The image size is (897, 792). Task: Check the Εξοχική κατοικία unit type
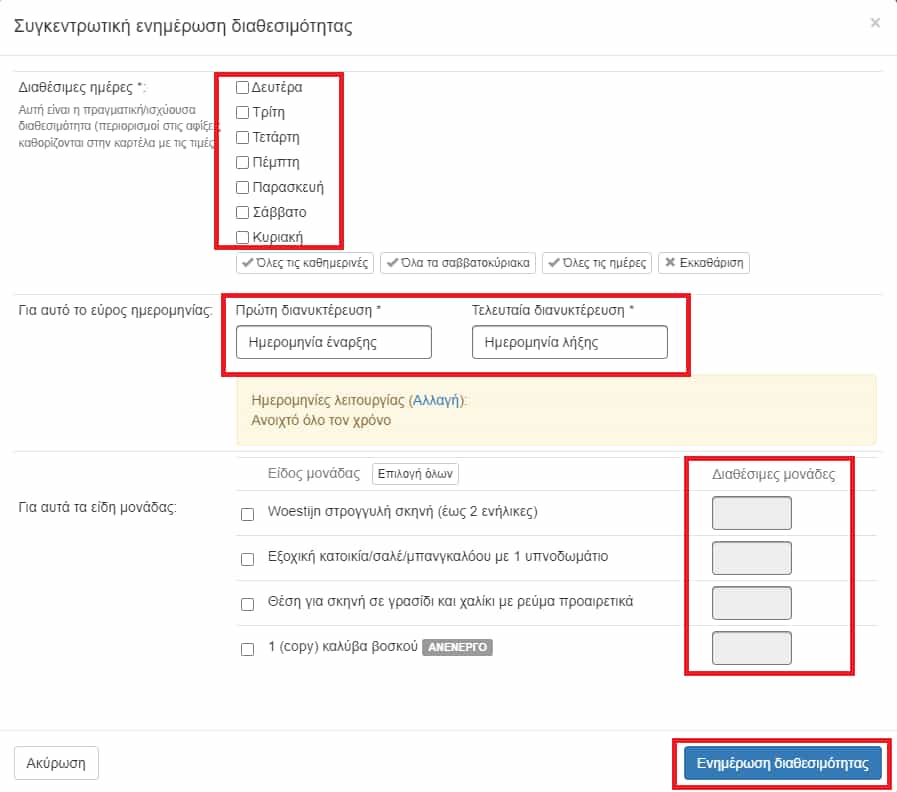coord(248,559)
